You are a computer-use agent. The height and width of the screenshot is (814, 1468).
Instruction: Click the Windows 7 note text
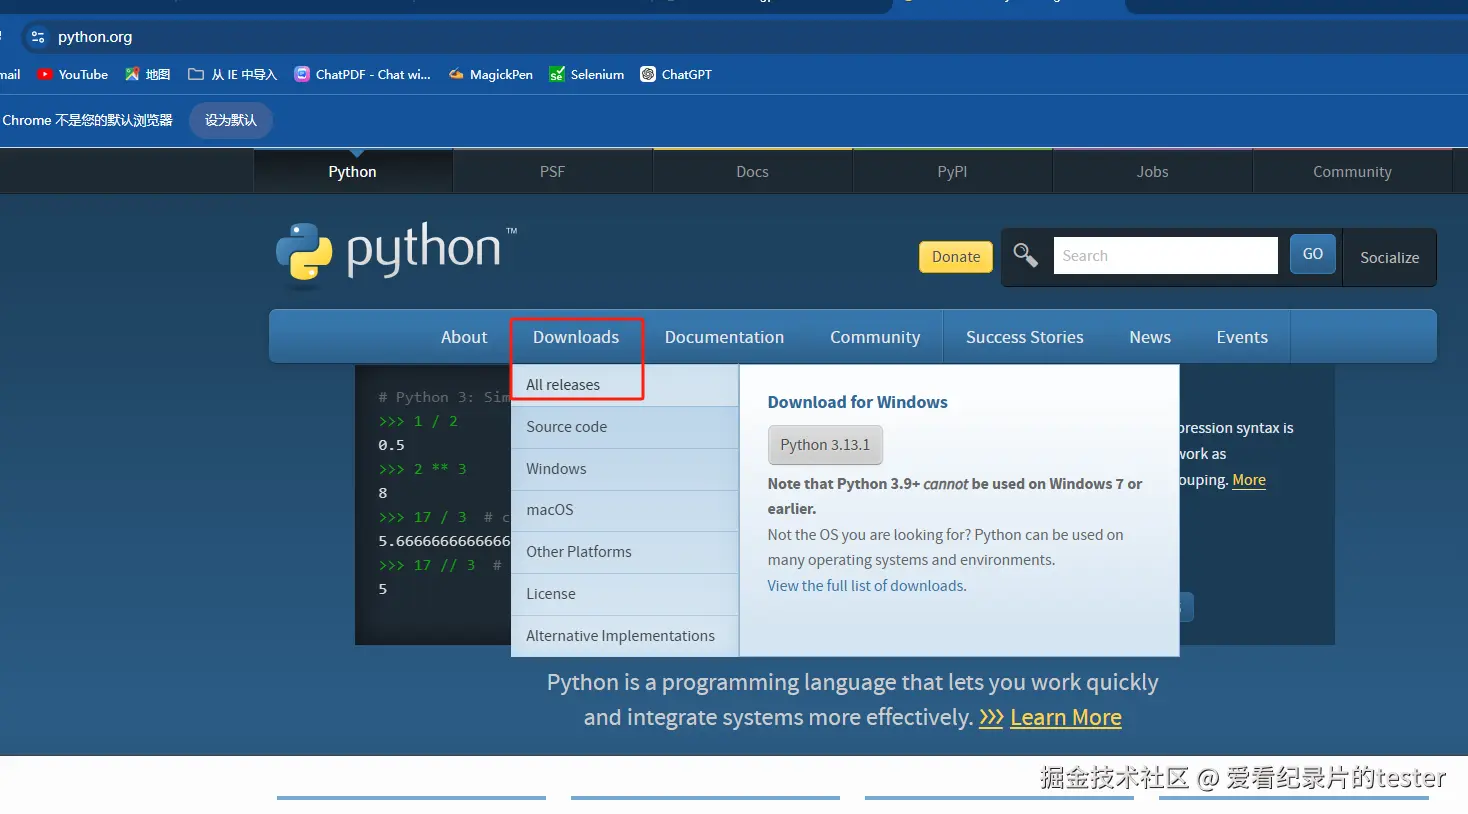(955, 496)
